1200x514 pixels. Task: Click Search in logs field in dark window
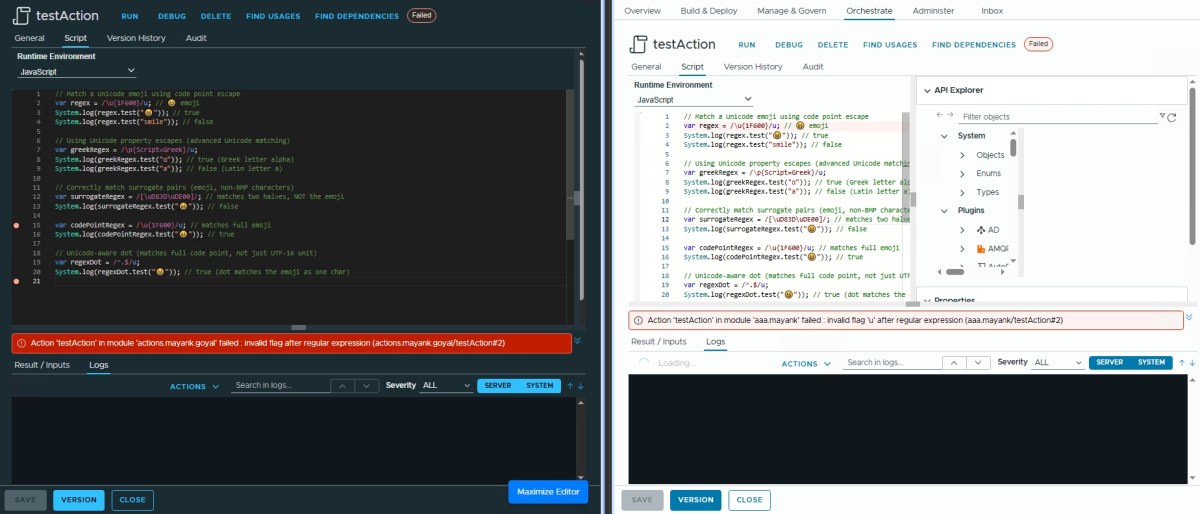click(279, 385)
